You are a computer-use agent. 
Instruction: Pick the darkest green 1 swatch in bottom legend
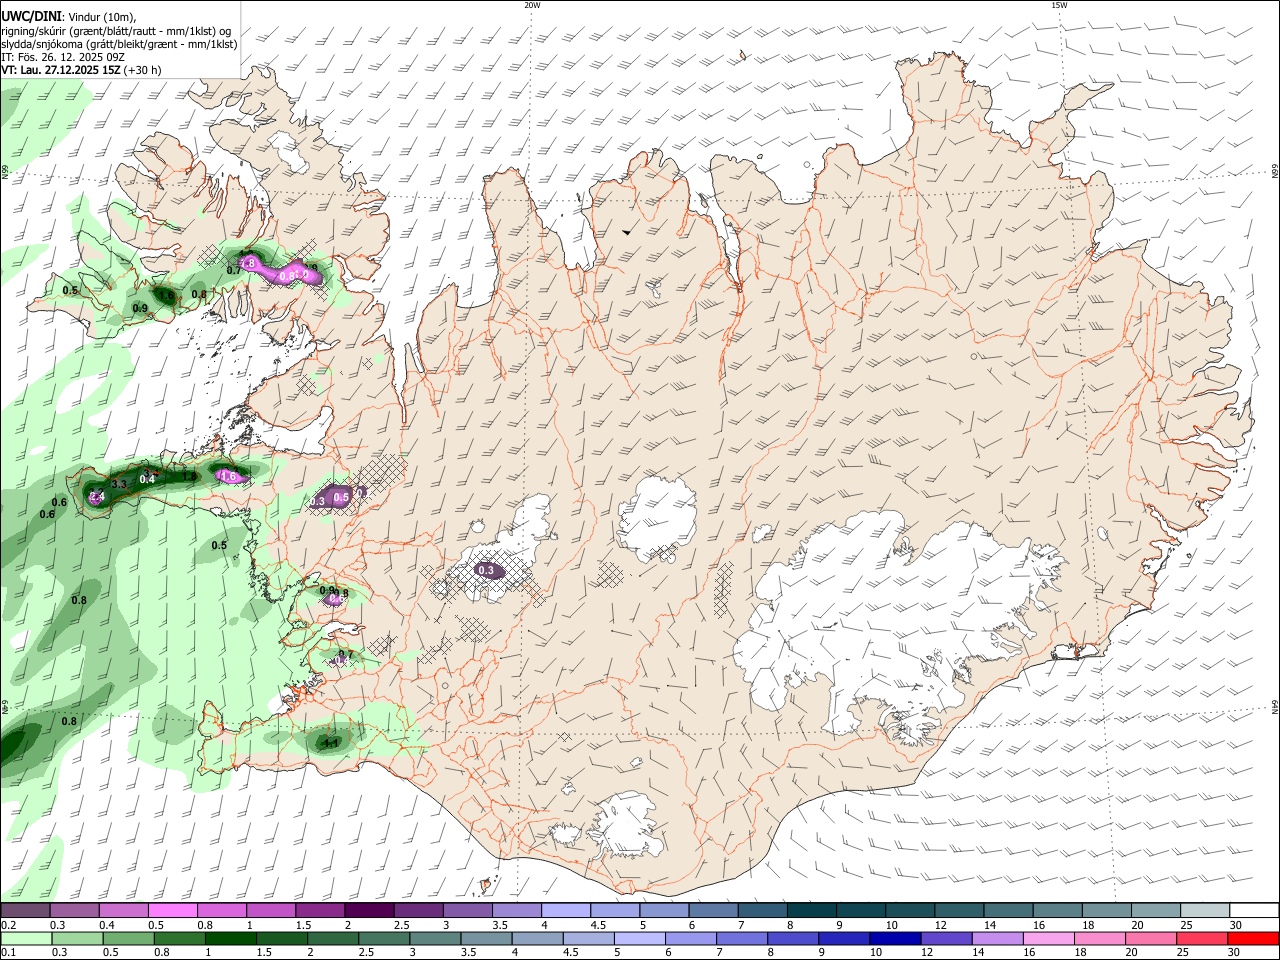click(x=230, y=939)
